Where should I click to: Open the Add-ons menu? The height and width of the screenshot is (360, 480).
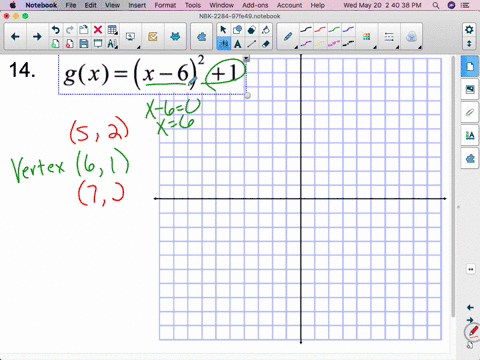click(x=255, y=5)
